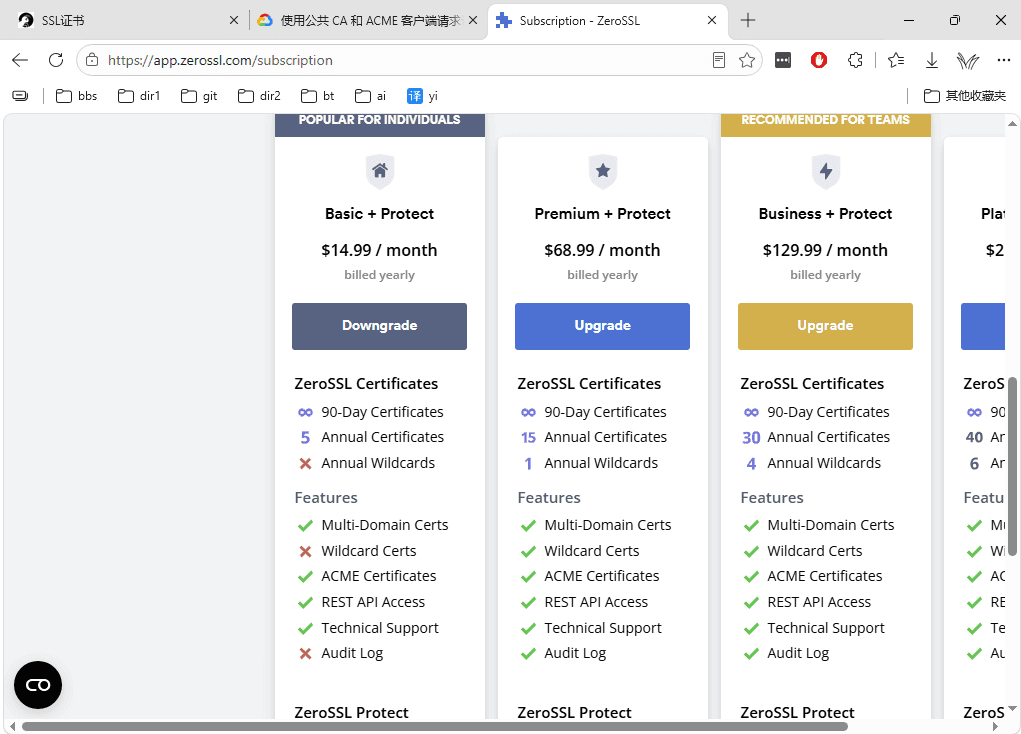
Task: Click the $14.99 / month price text
Action: [x=379, y=250]
